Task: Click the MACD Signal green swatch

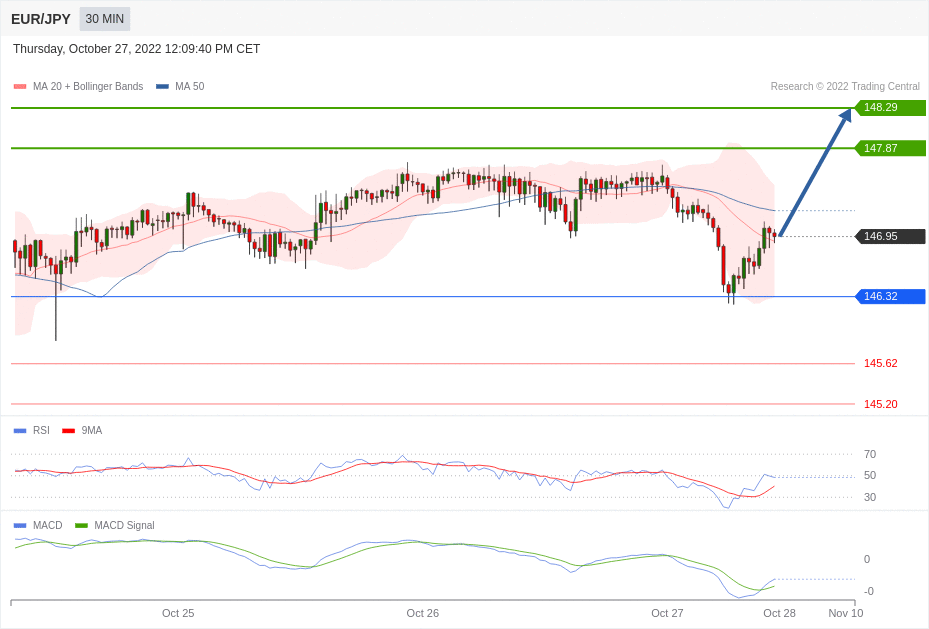Action: coord(82,525)
